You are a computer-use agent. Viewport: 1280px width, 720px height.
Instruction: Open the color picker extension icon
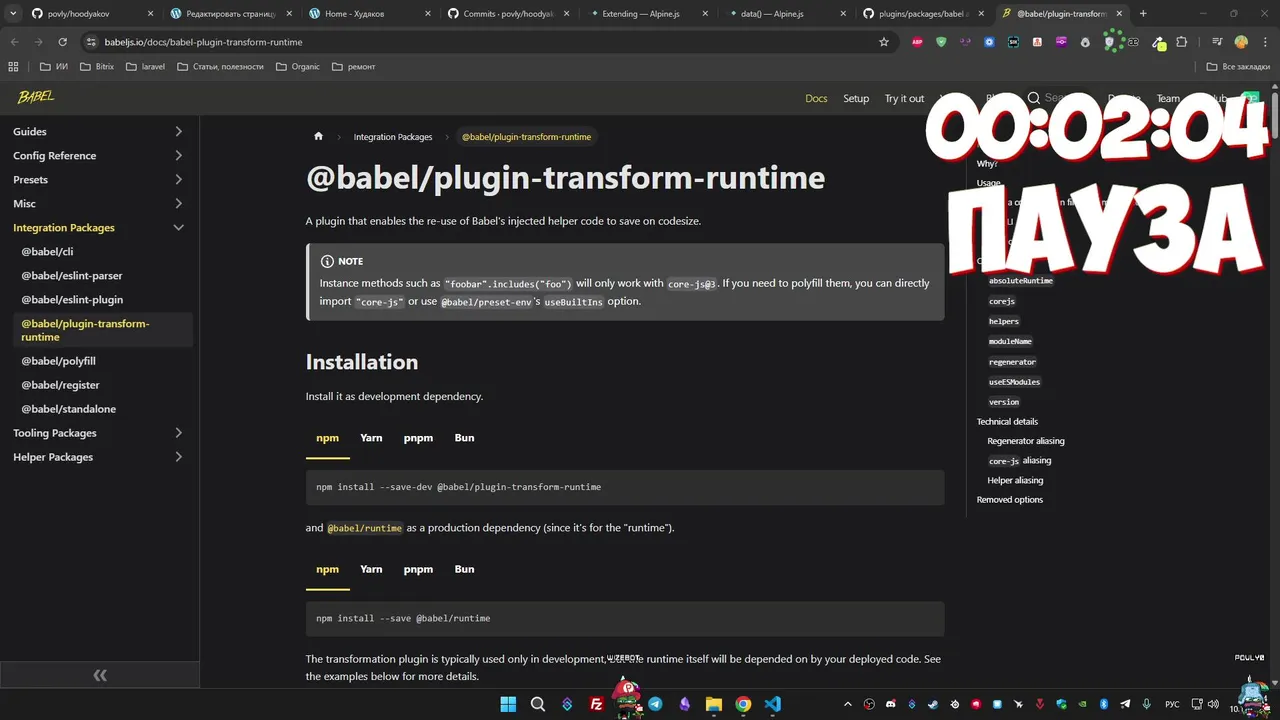tap(1158, 42)
